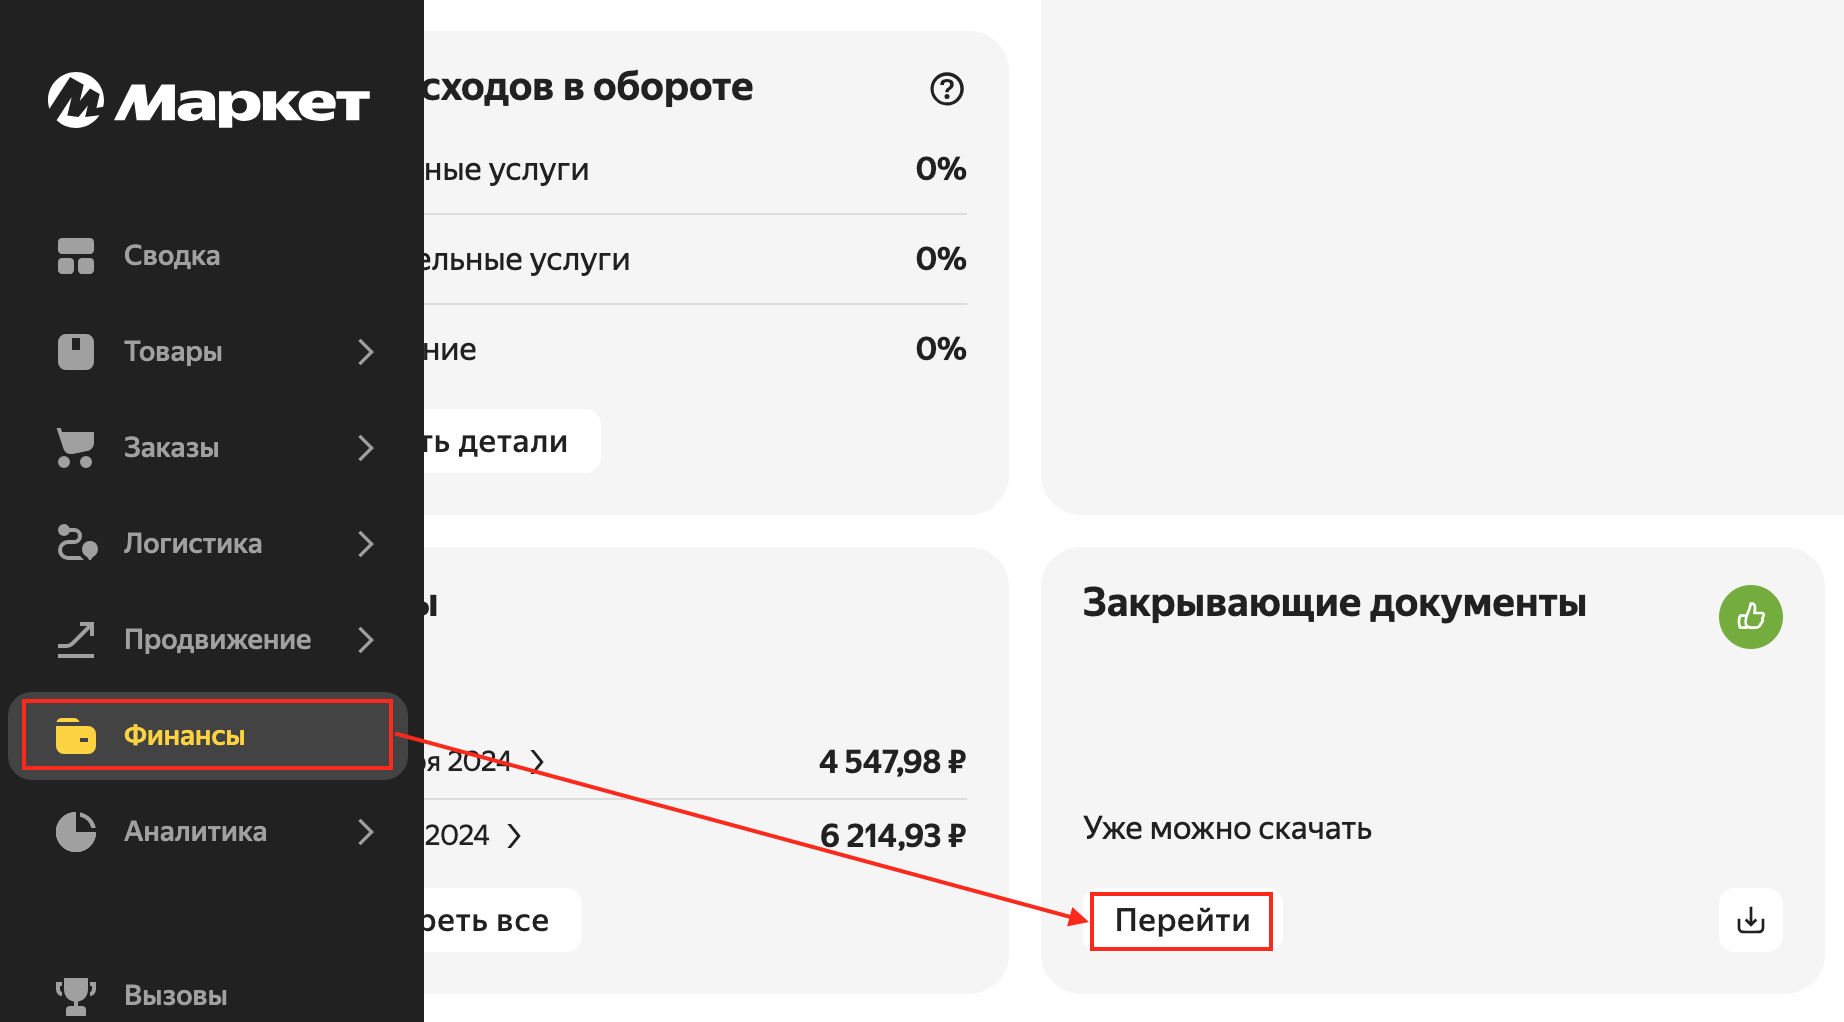Click the download documents icon
This screenshot has height=1022, width=1844.
point(1750,920)
